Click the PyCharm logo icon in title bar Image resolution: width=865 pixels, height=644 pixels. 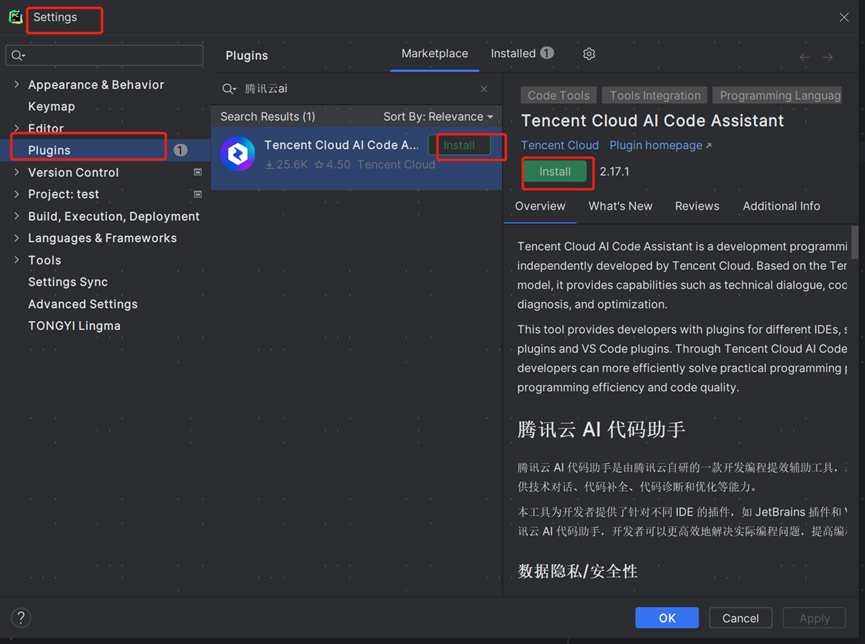(x=15, y=17)
